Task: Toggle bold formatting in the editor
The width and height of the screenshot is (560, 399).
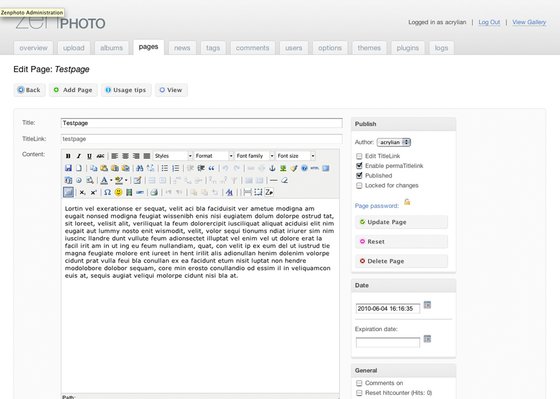Action: [68, 156]
